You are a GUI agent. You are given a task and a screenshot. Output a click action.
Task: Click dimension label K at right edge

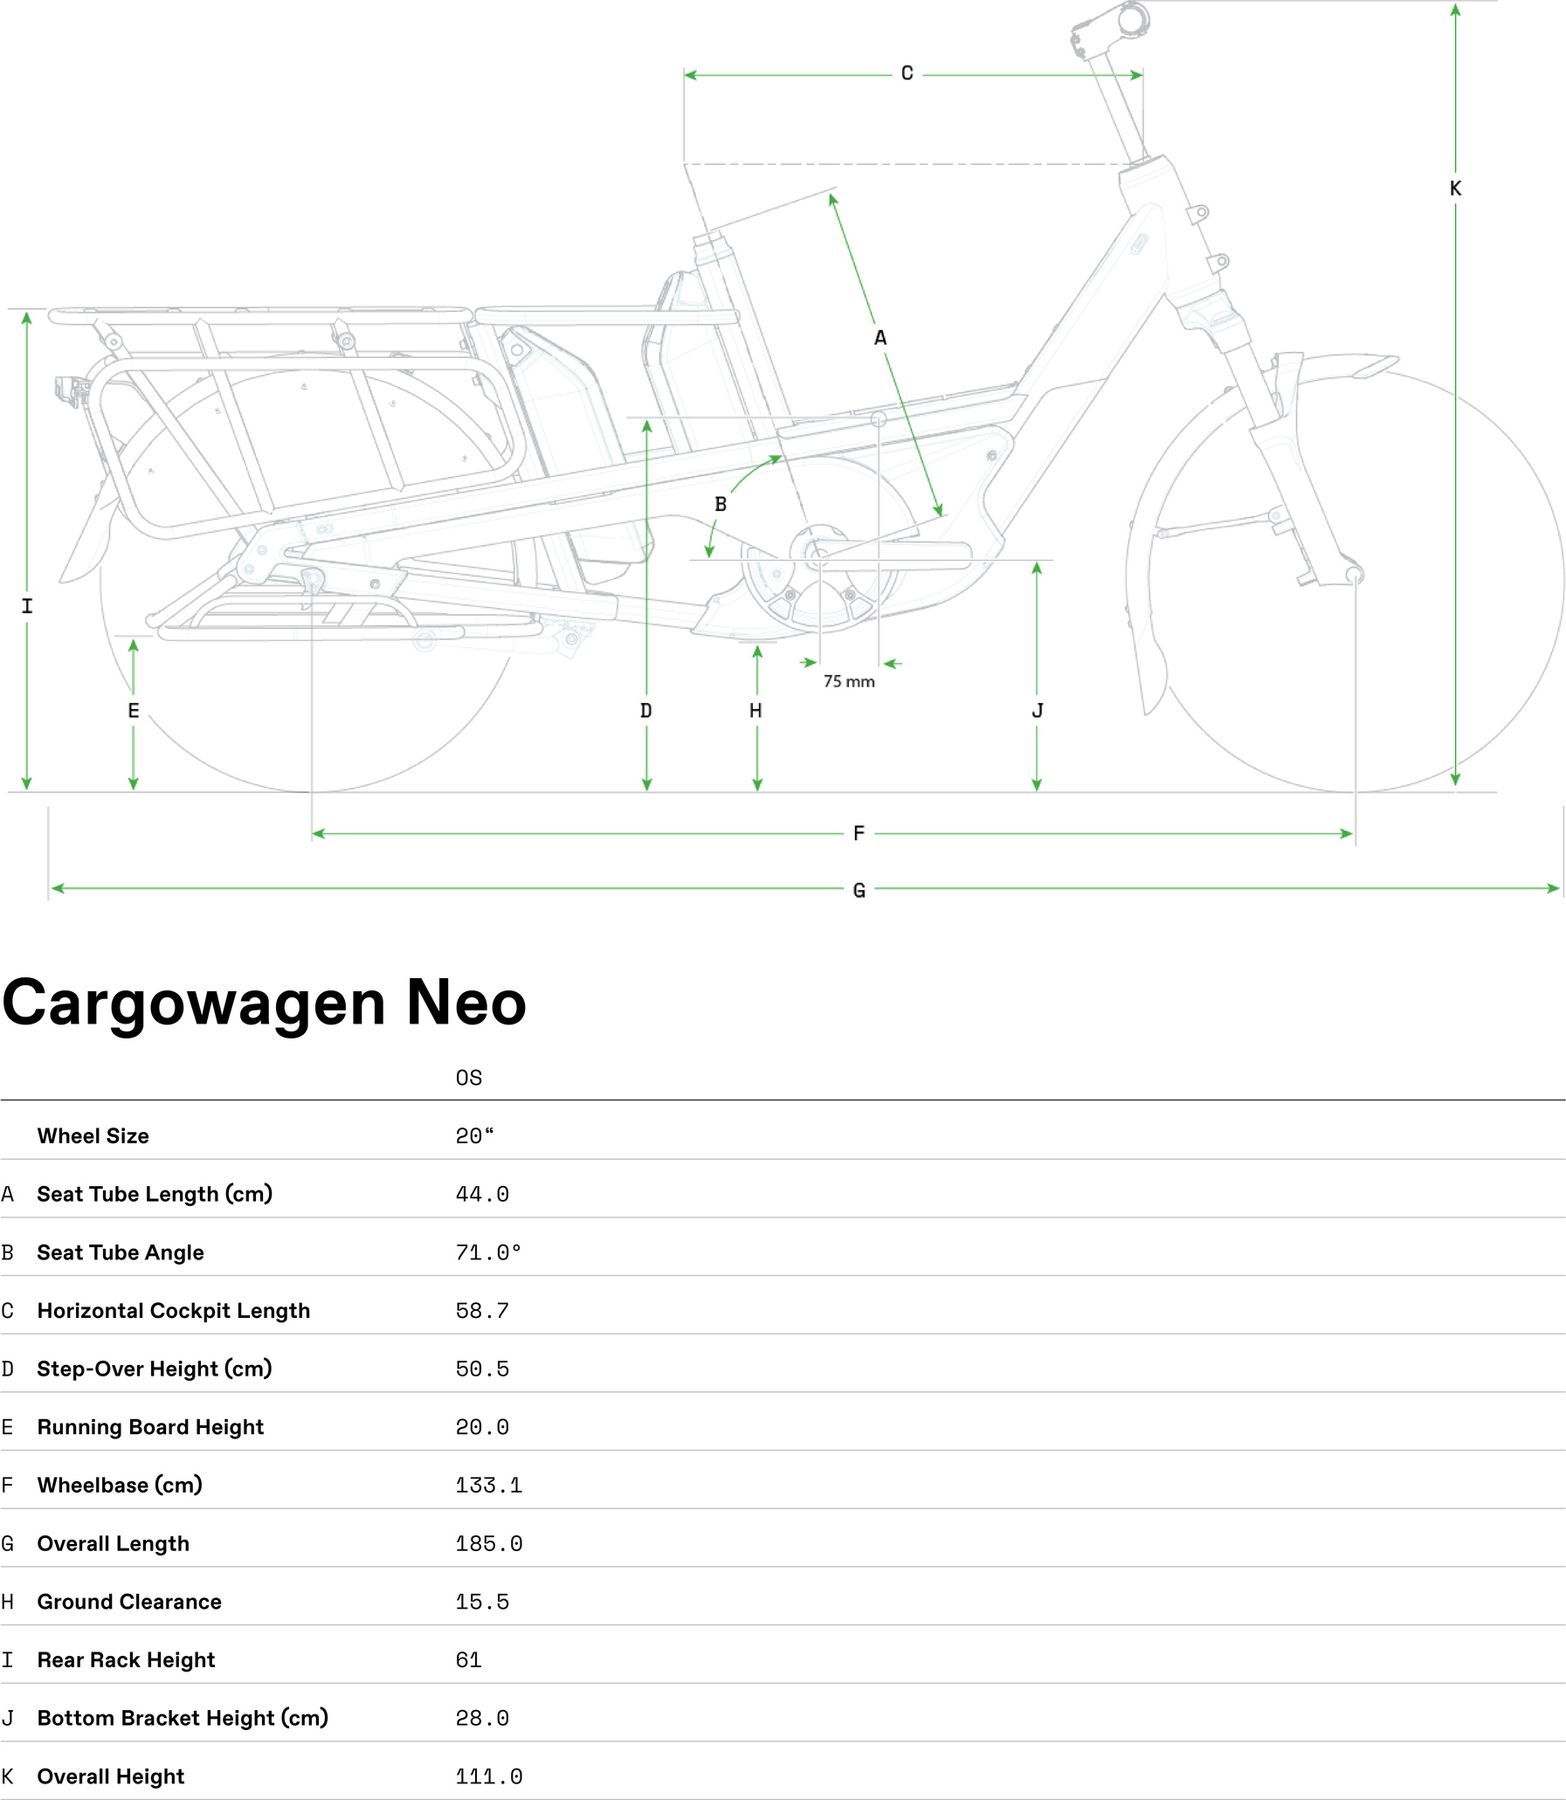click(x=1455, y=188)
